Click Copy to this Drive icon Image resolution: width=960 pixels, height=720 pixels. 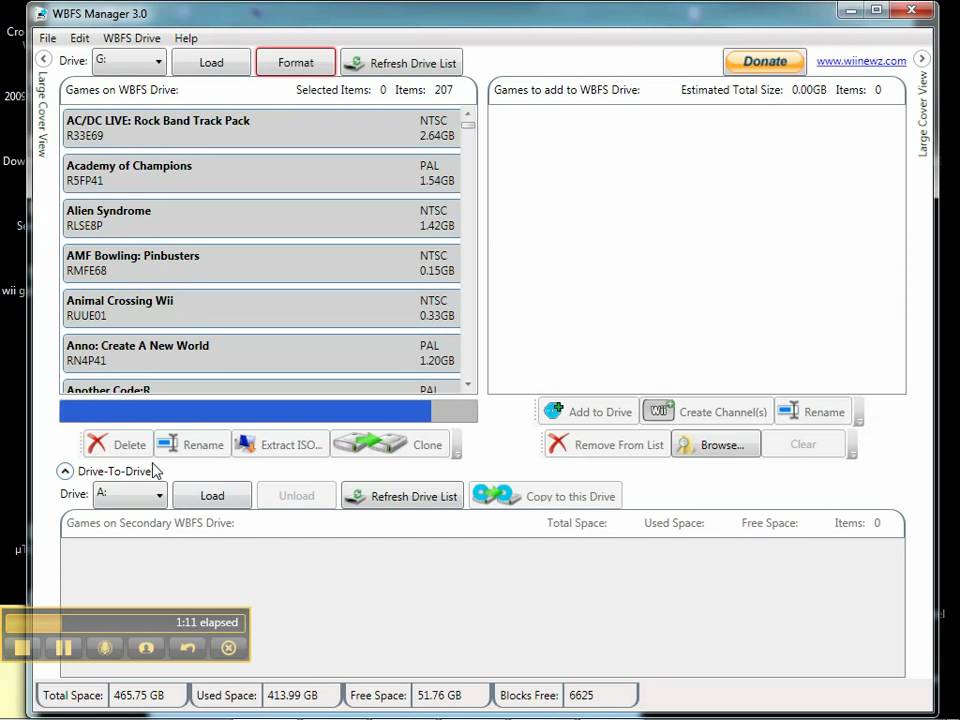494,495
